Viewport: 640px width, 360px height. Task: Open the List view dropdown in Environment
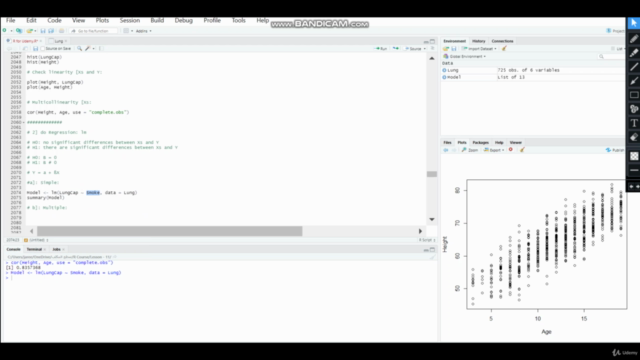pyautogui.click(x=618, y=49)
